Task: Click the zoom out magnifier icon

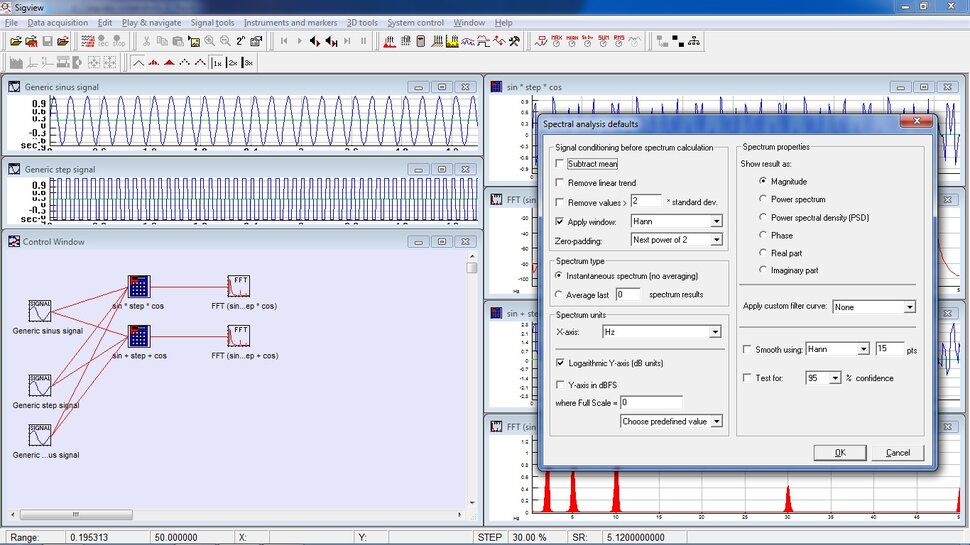Action: pos(225,41)
